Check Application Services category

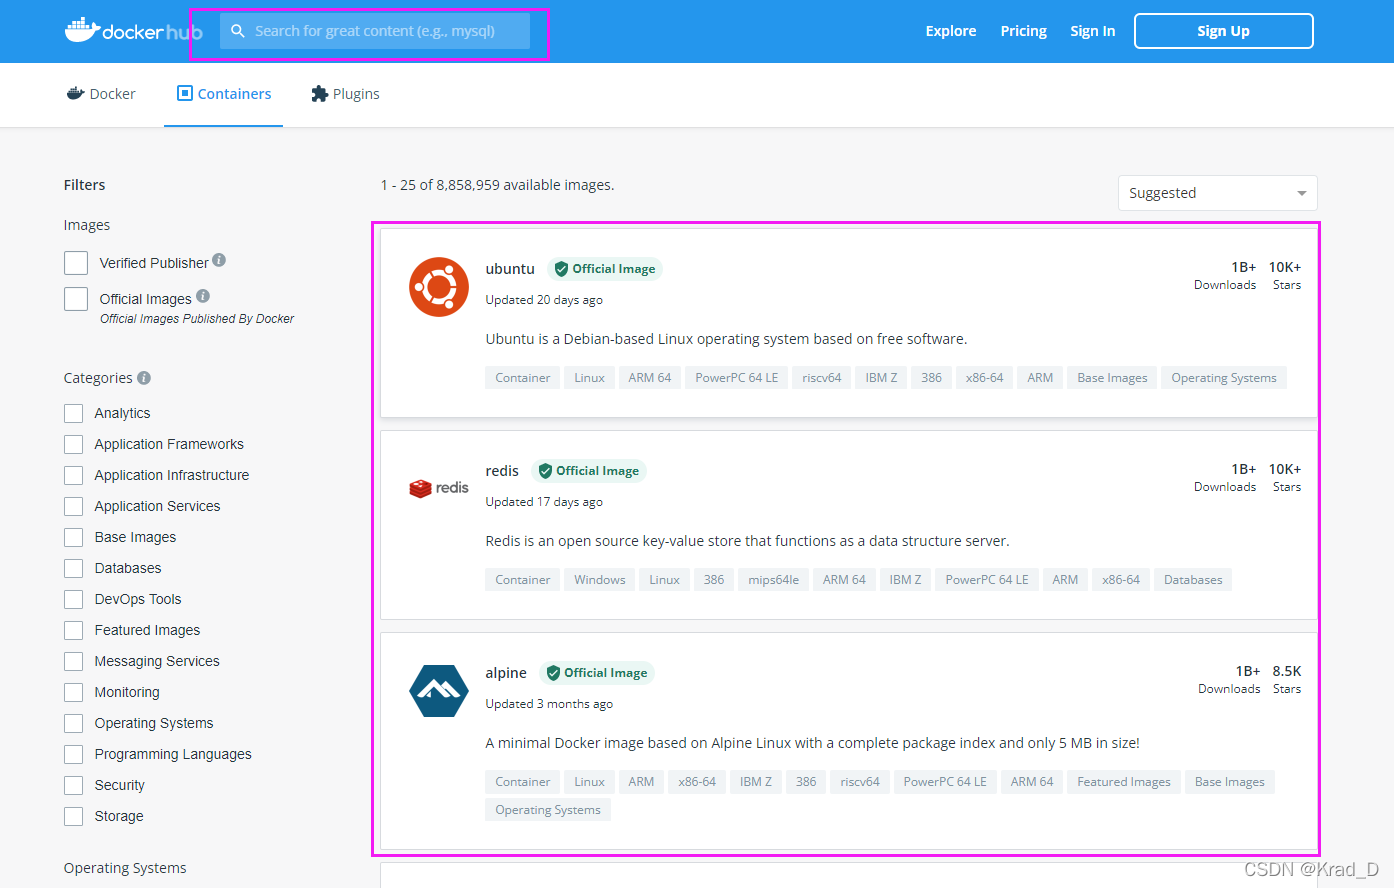pos(73,506)
